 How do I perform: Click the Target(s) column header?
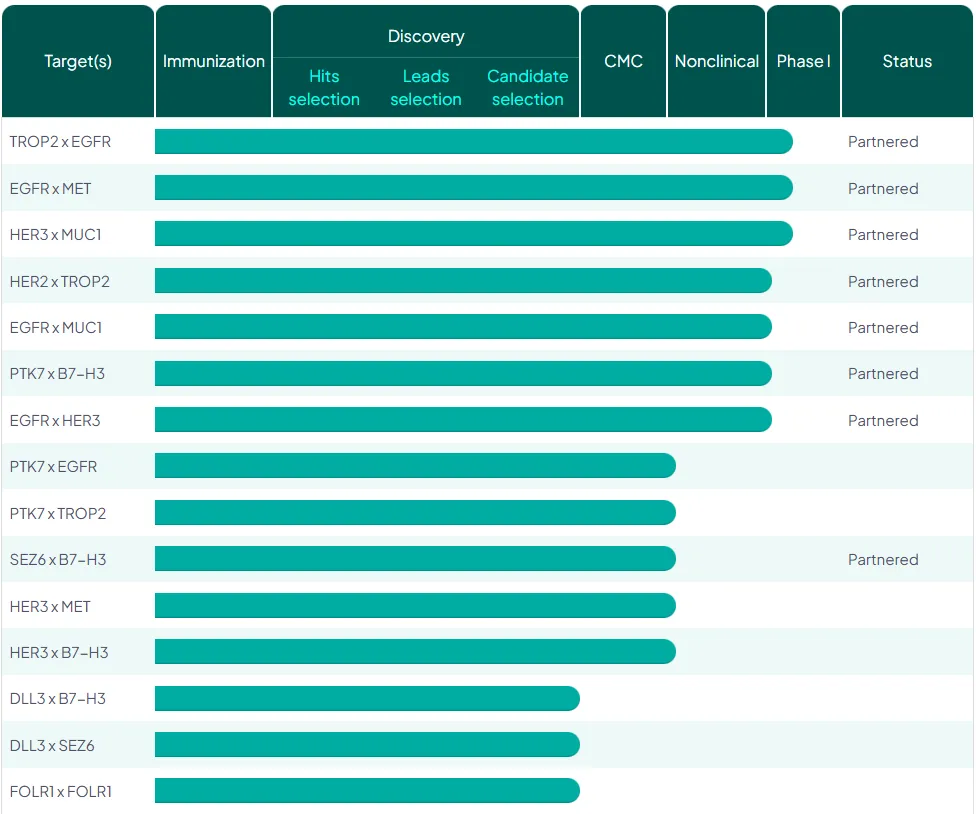point(78,61)
